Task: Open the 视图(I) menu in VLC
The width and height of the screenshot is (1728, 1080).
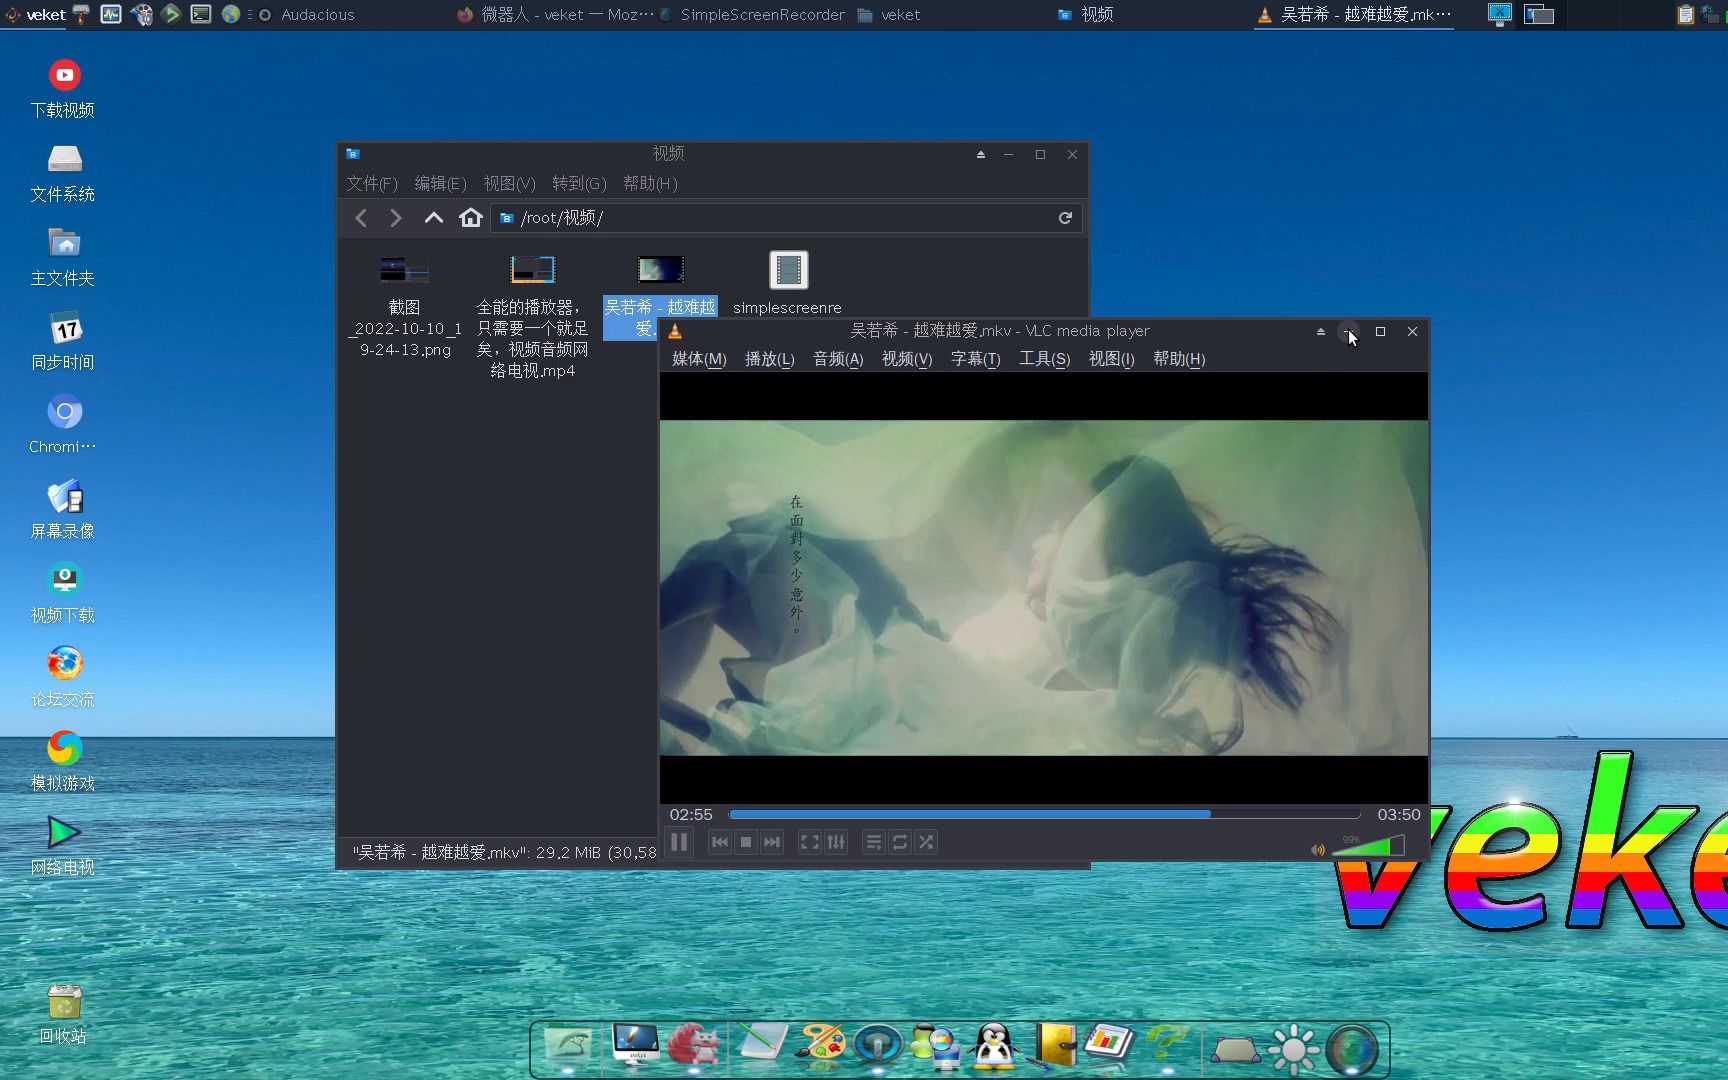Action: [1111, 359]
